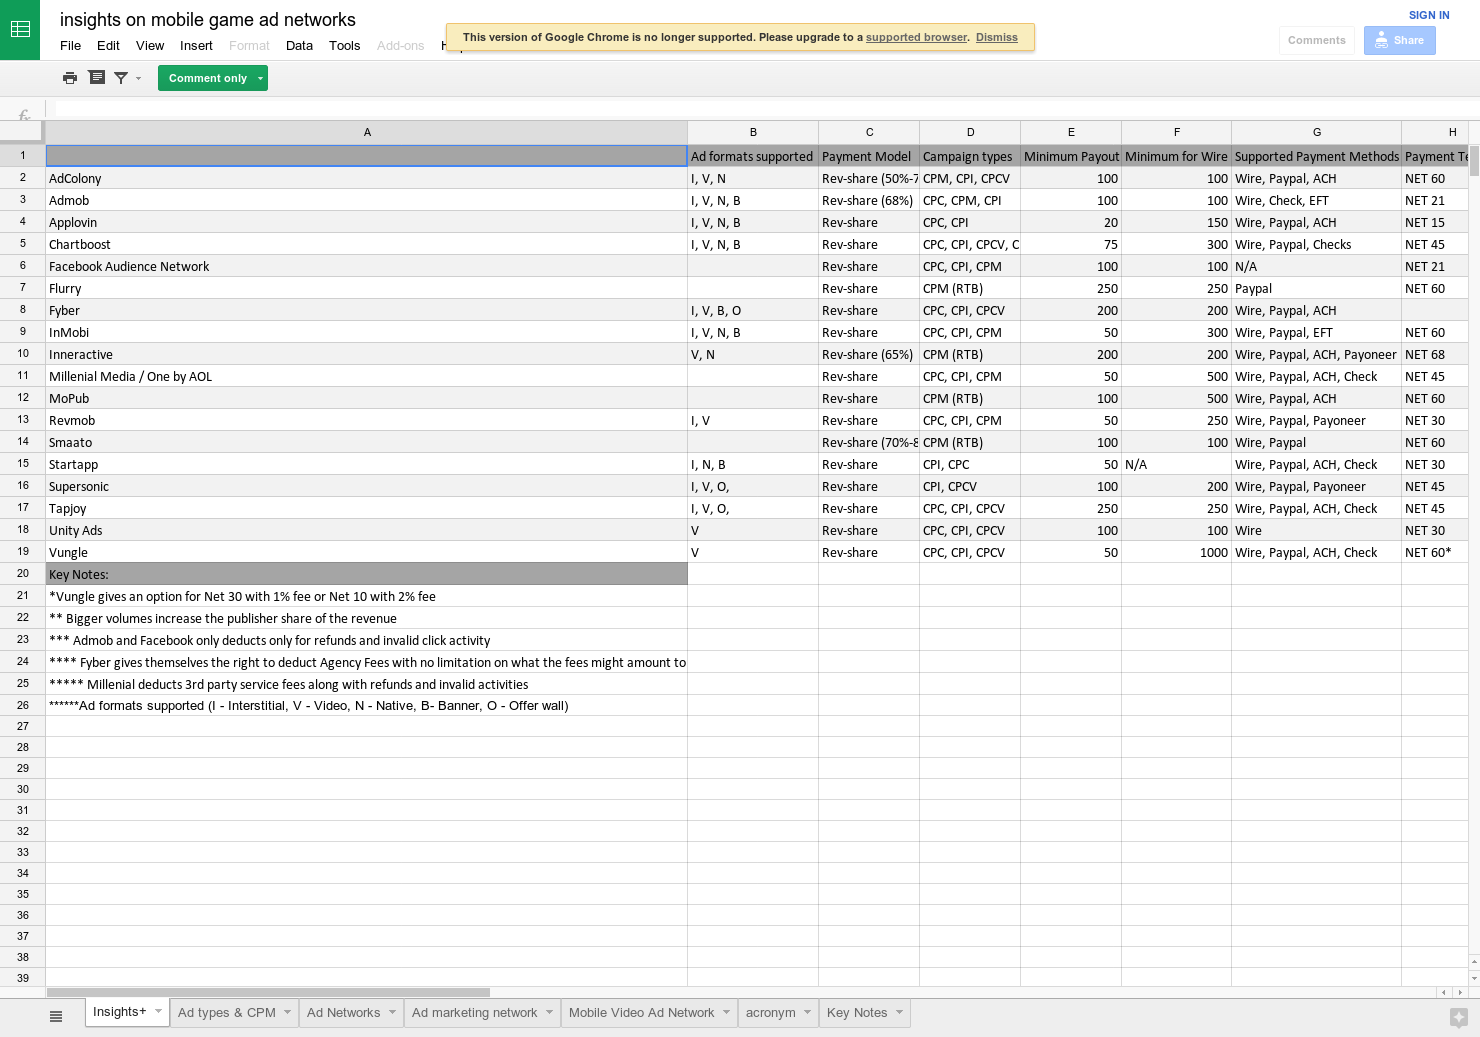Image resolution: width=1480 pixels, height=1037 pixels.
Task: Open the File menu
Action: (x=70, y=45)
